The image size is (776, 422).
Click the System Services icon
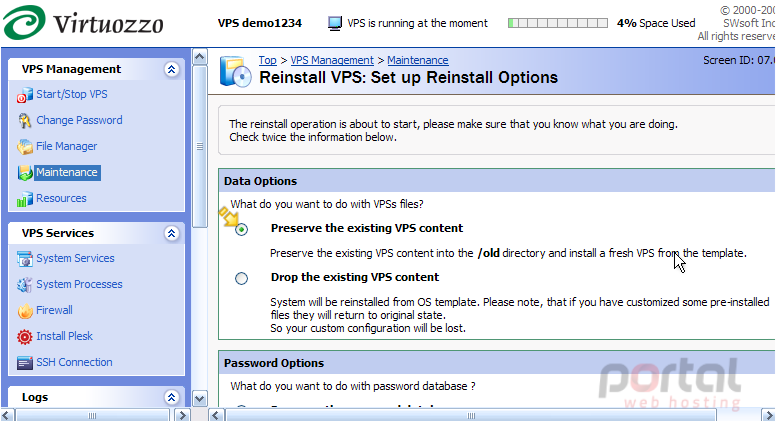(25, 259)
